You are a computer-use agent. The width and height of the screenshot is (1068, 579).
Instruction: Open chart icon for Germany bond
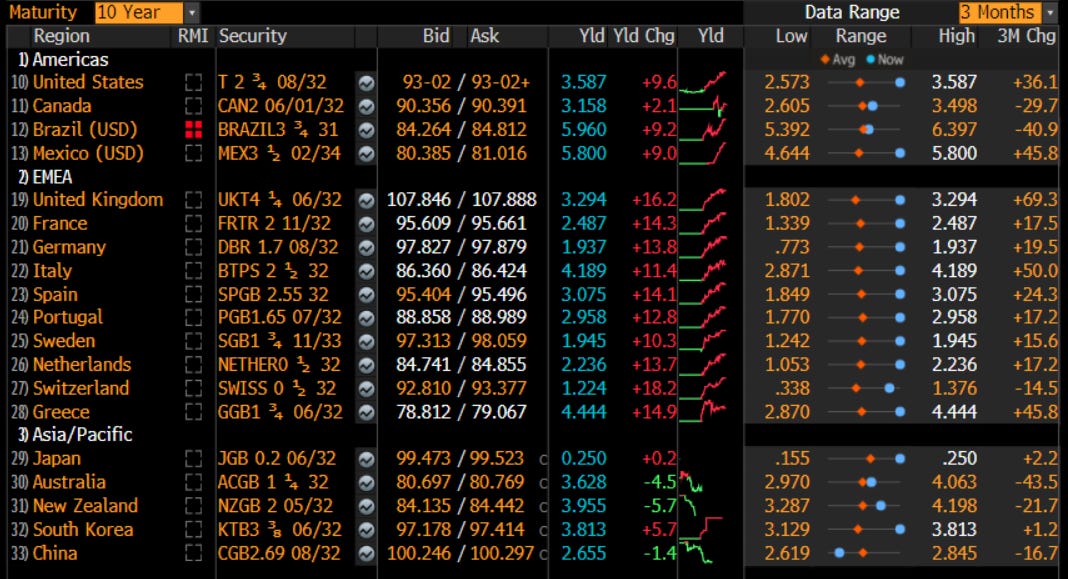tap(366, 247)
